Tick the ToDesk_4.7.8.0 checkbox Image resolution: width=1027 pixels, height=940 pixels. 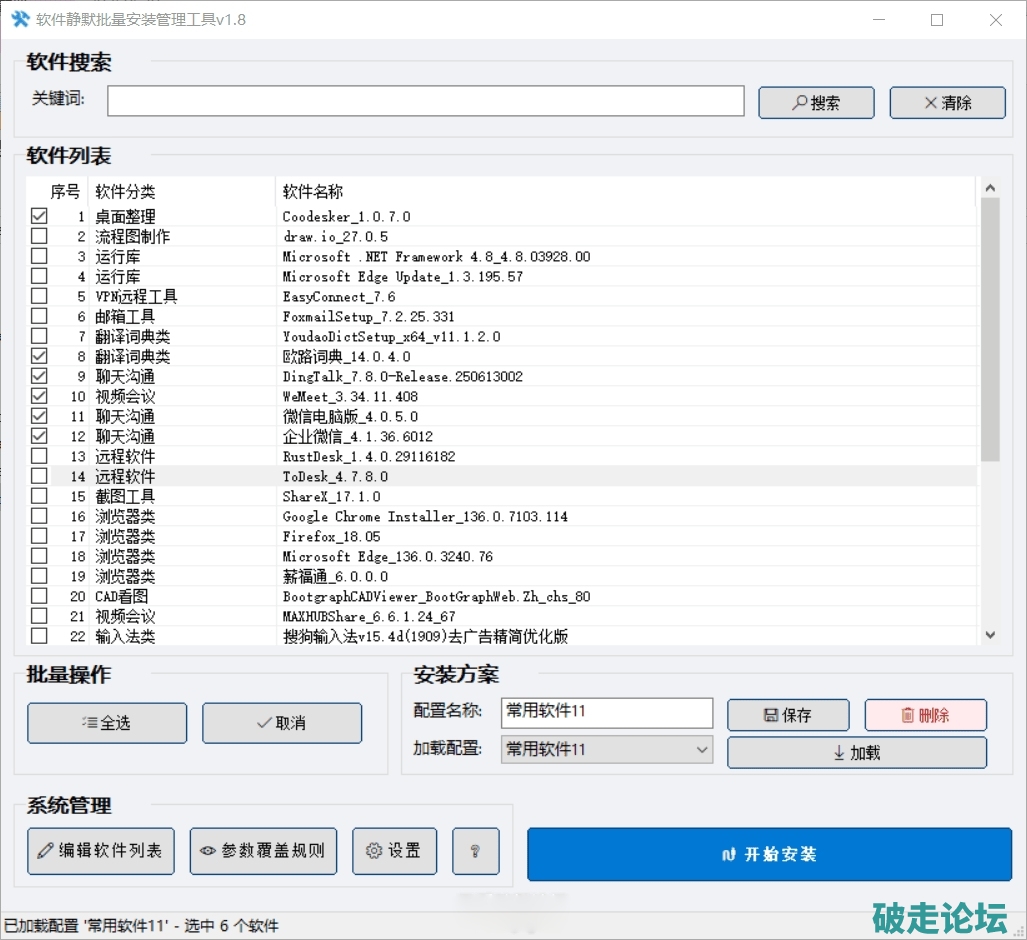point(39,476)
